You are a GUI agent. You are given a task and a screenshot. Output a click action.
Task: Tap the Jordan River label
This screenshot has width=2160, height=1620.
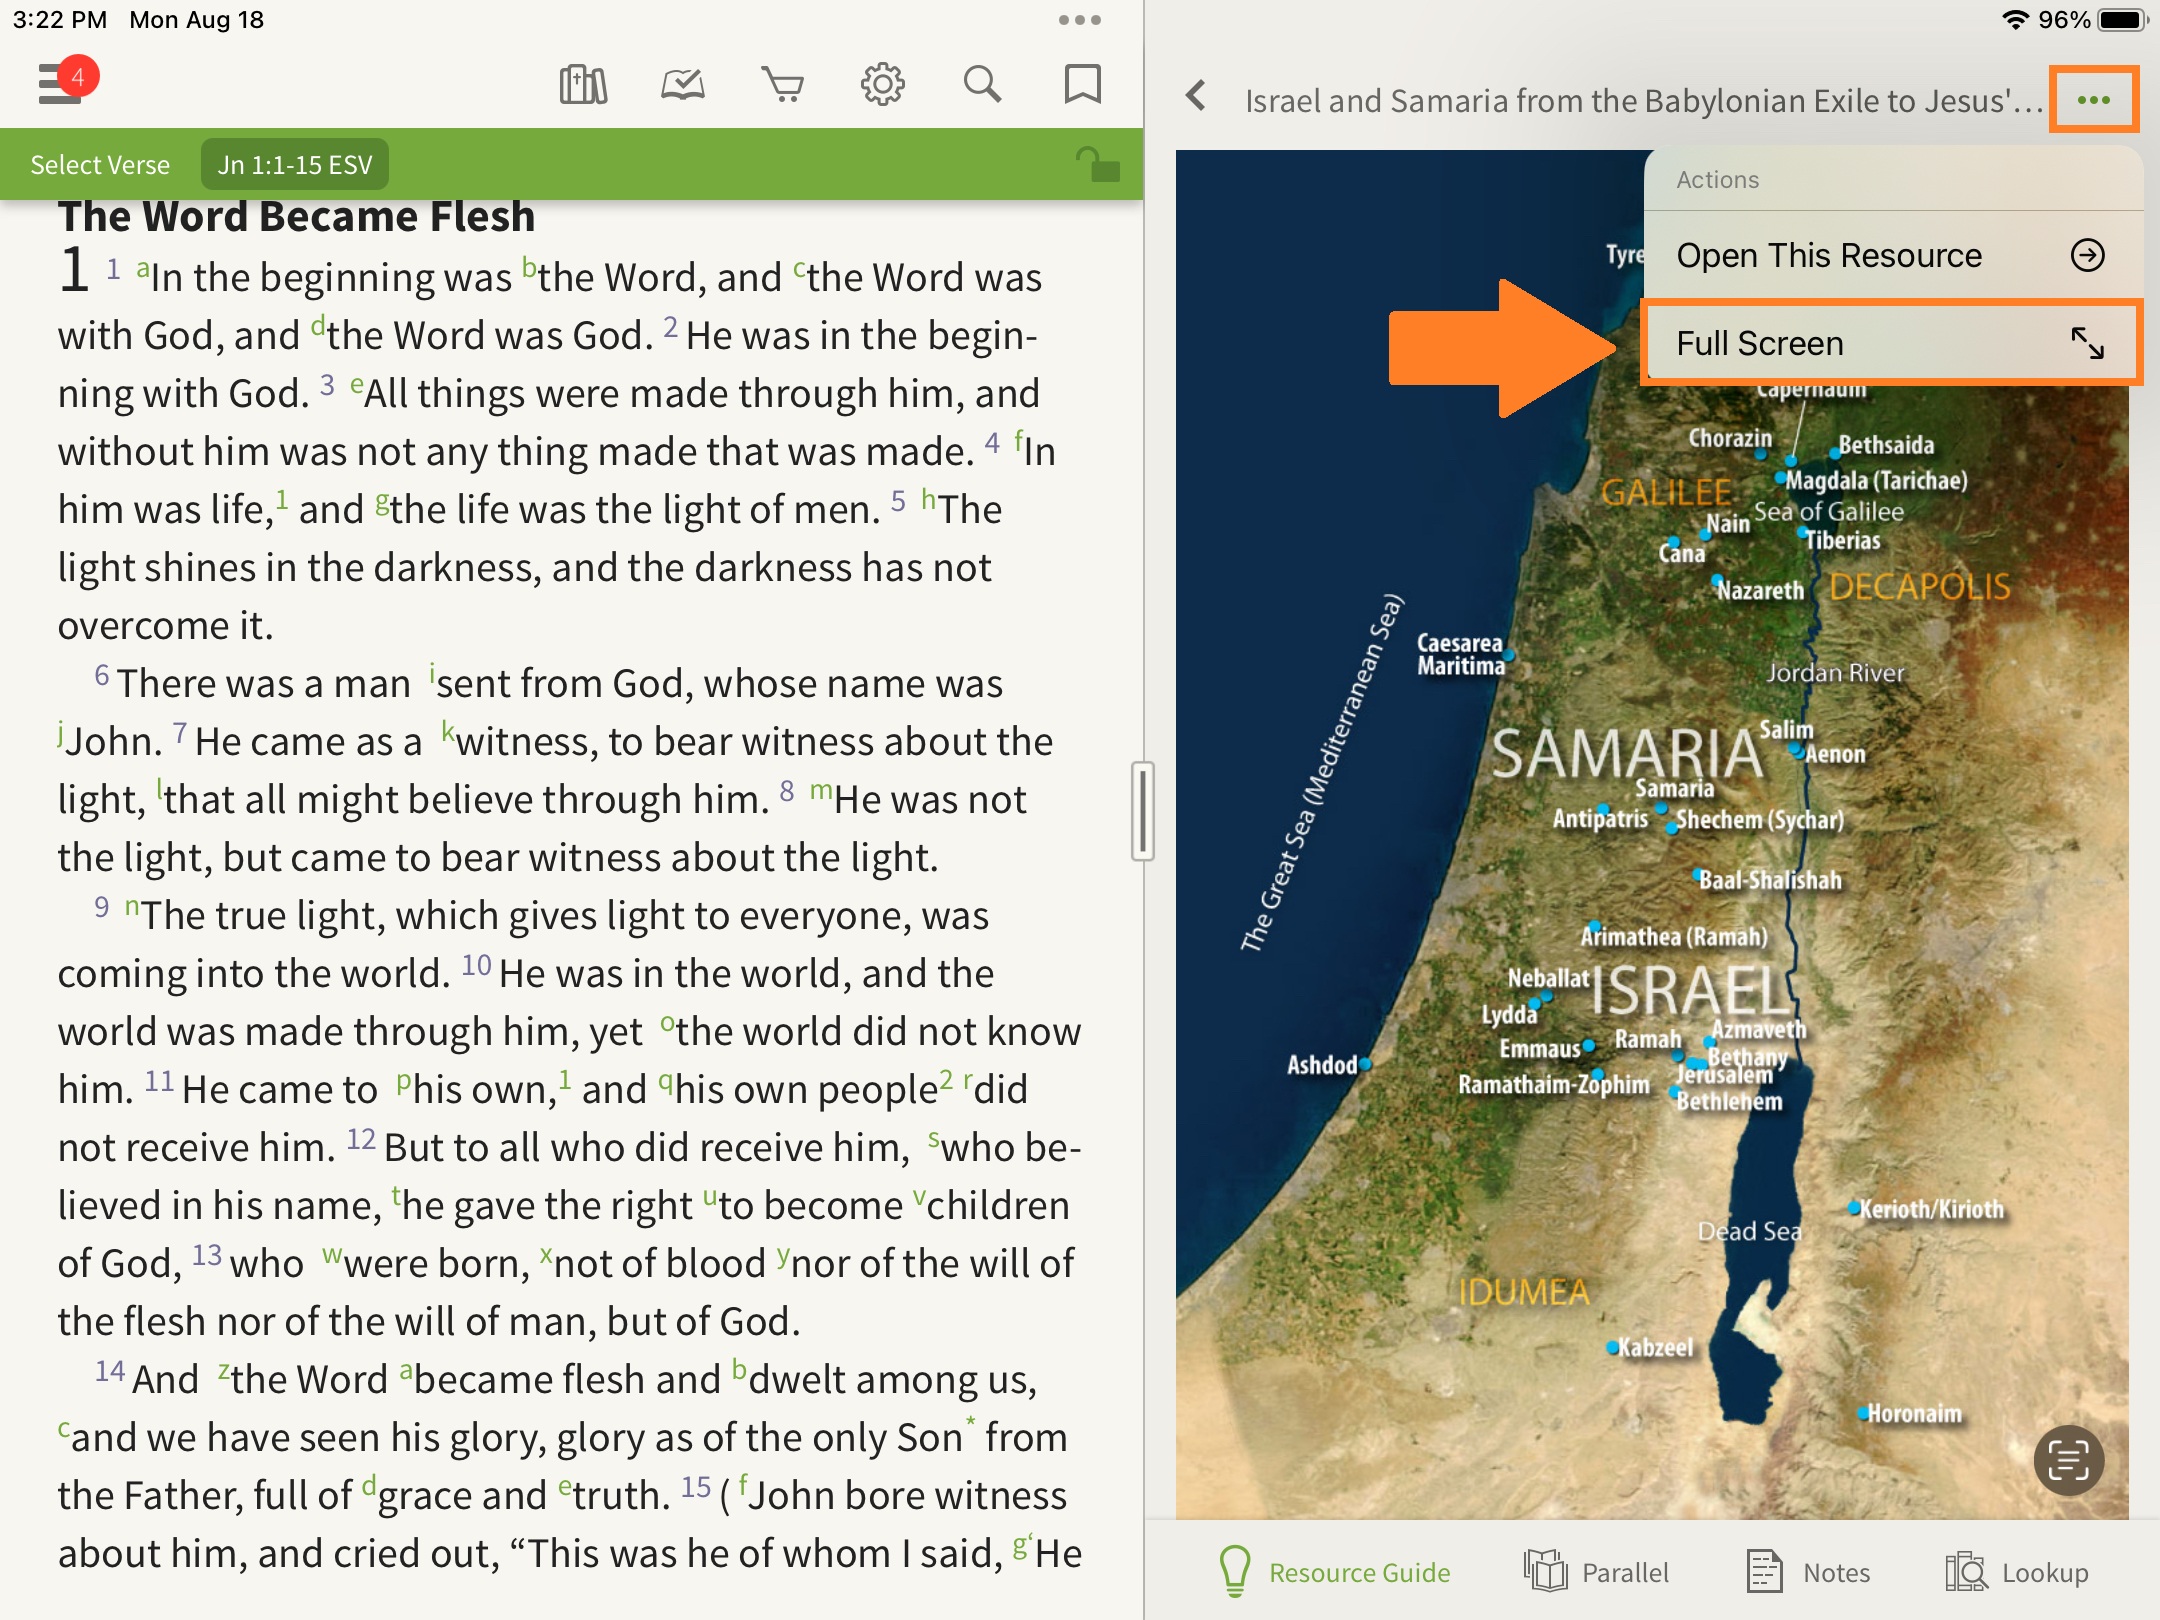pyautogui.click(x=1835, y=673)
